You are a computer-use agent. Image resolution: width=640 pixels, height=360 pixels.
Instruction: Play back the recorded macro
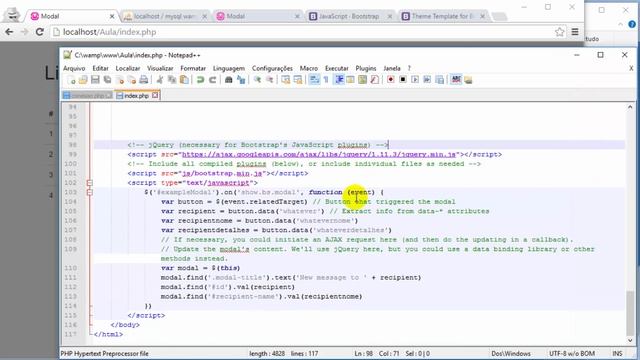tap(415, 80)
